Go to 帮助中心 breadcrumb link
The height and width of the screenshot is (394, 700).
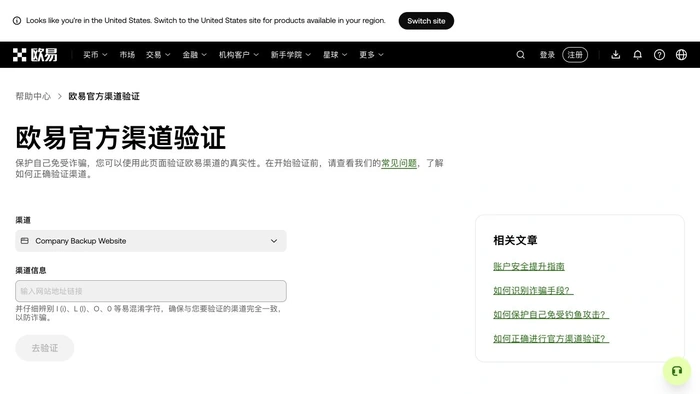click(33, 96)
